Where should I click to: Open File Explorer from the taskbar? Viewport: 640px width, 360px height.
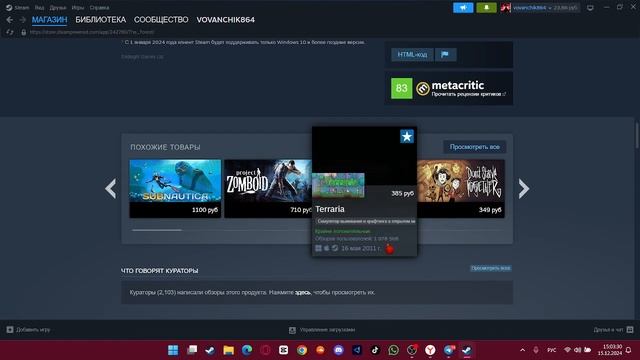[x=229, y=350]
